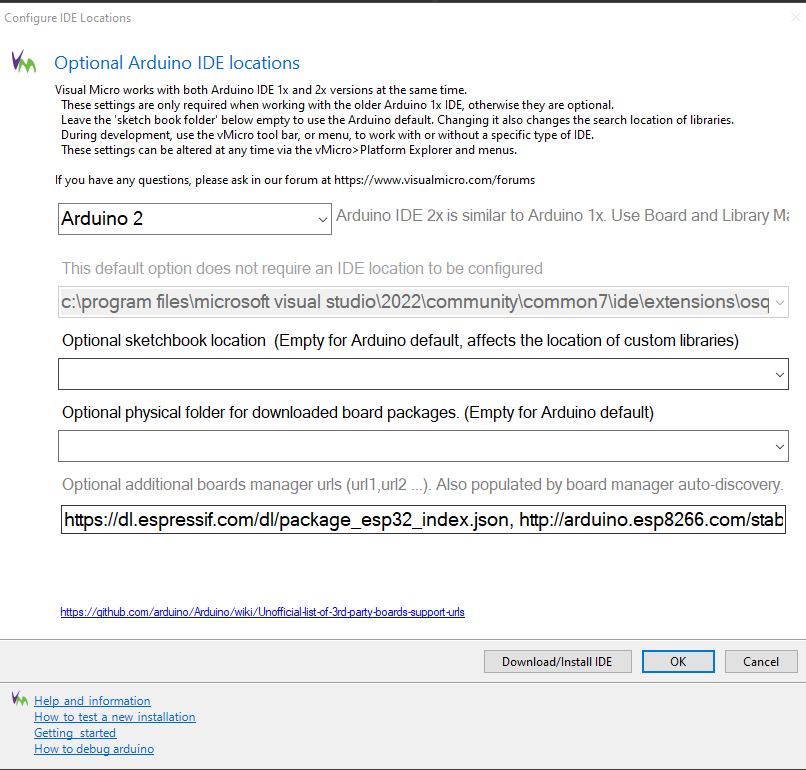Open the unofficial 3rd-party boards support URLs link

pos(262,612)
